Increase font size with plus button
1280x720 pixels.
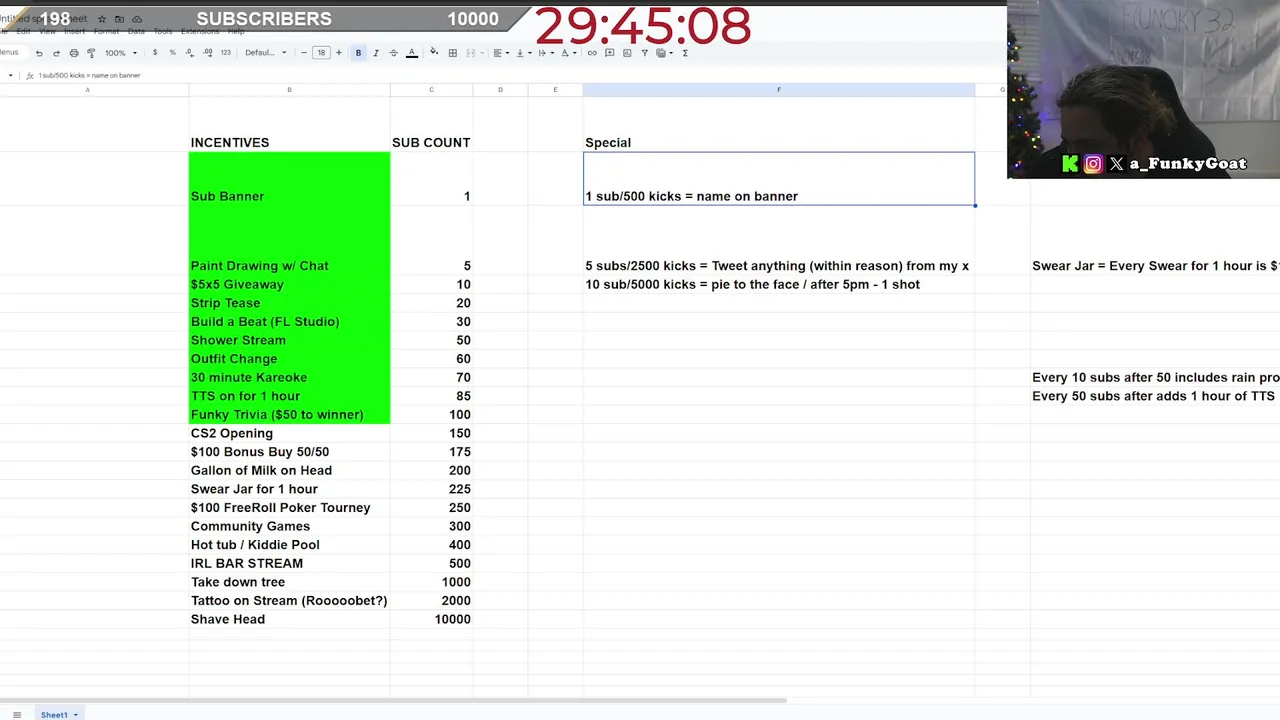tap(339, 53)
